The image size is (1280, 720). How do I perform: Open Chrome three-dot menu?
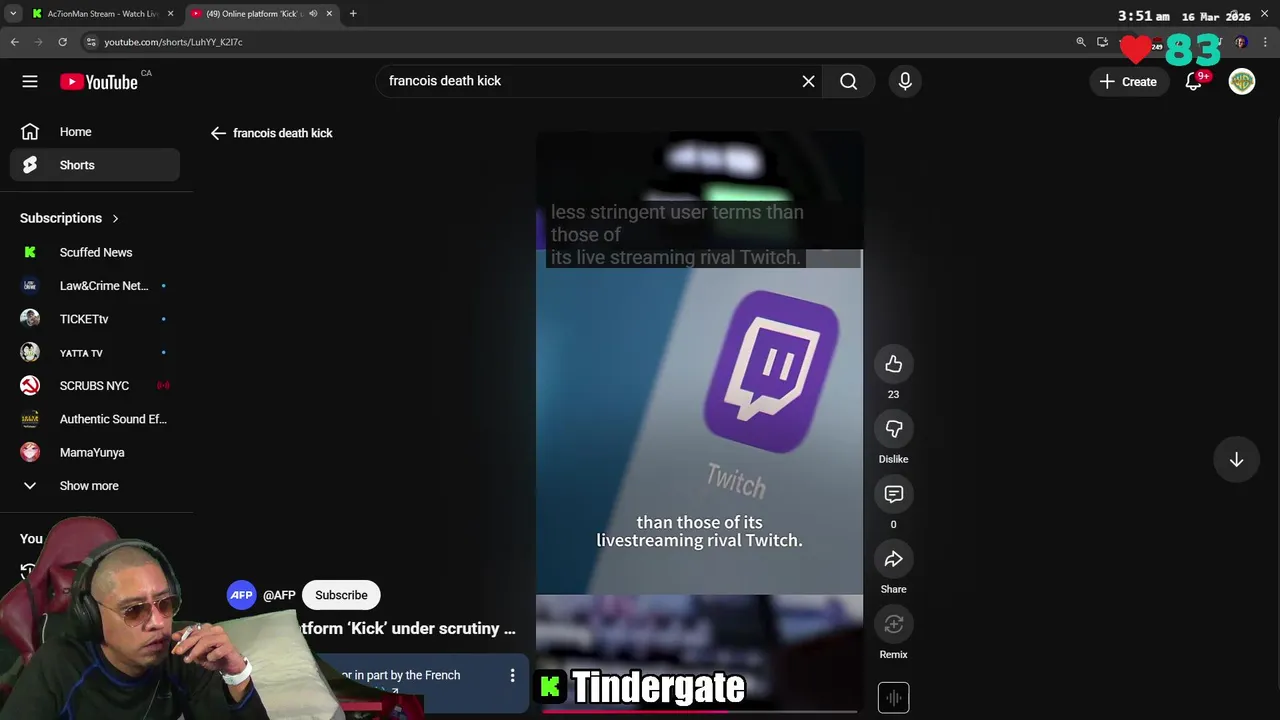click(x=1266, y=42)
